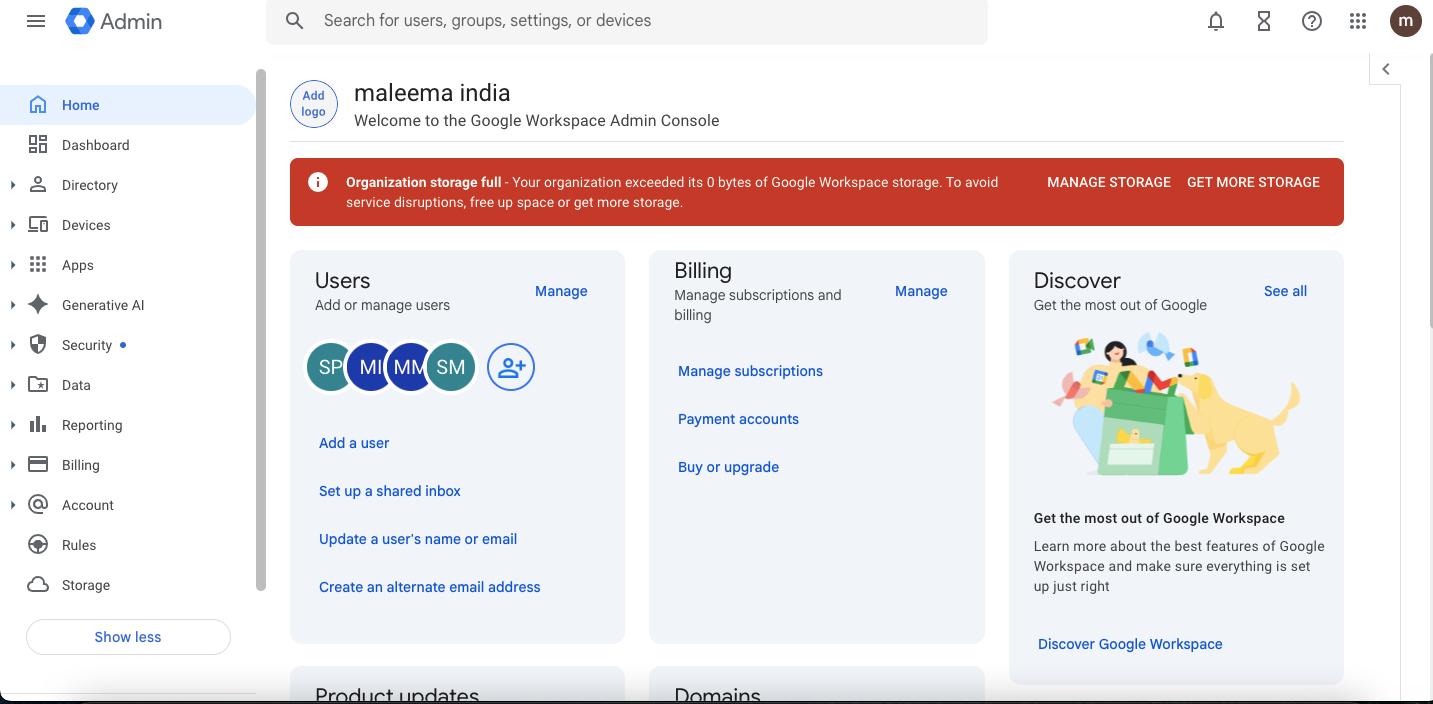Open the Manage subscriptions link
Screen dimensions: 1433x704
coord(750,371)
